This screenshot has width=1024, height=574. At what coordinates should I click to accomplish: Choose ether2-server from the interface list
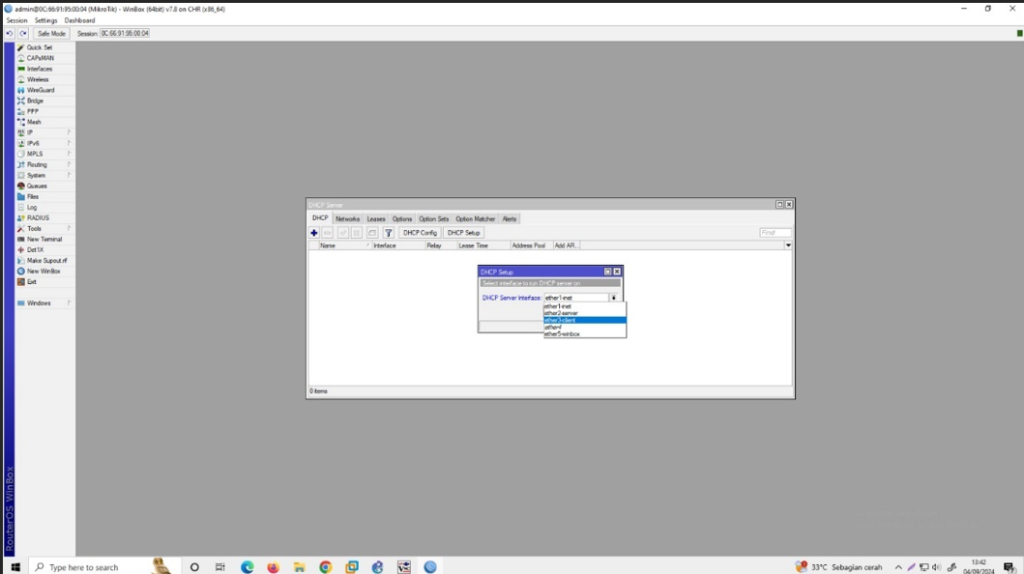pyautogui.click(x=584, y=313)
